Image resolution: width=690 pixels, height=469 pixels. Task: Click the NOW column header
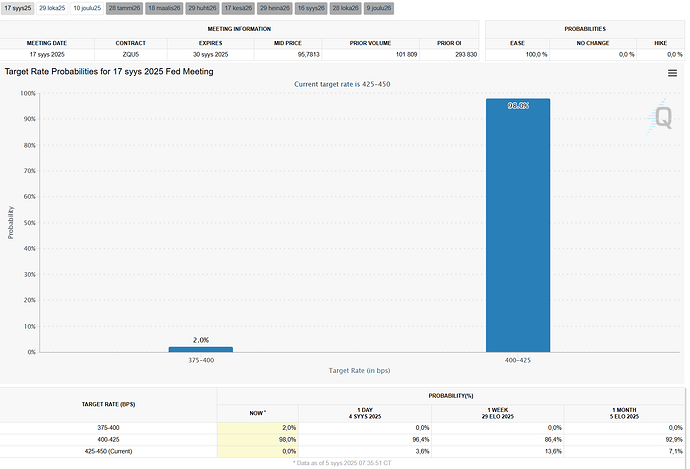[x=257, y=412]
